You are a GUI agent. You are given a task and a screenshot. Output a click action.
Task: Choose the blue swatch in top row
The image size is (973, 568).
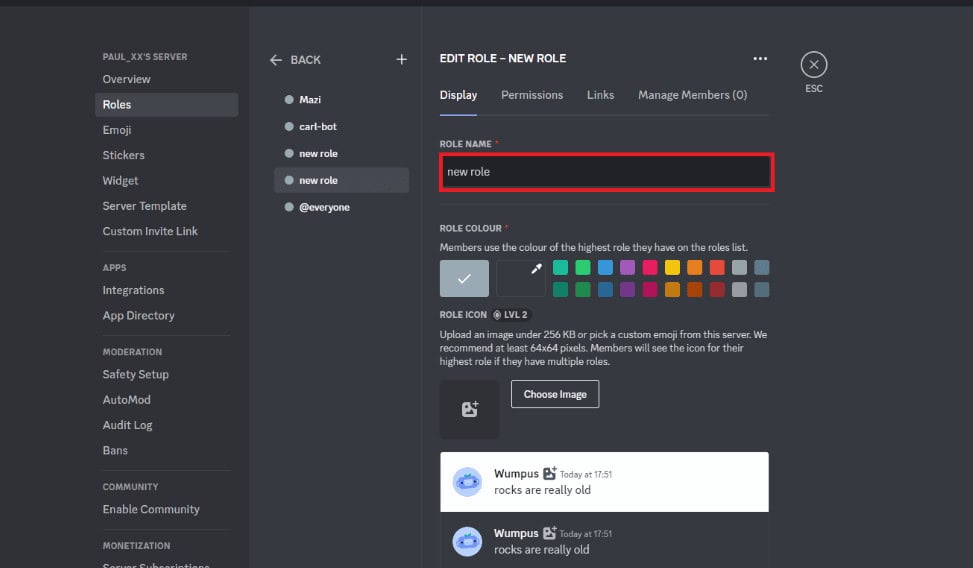click(605, 268)
